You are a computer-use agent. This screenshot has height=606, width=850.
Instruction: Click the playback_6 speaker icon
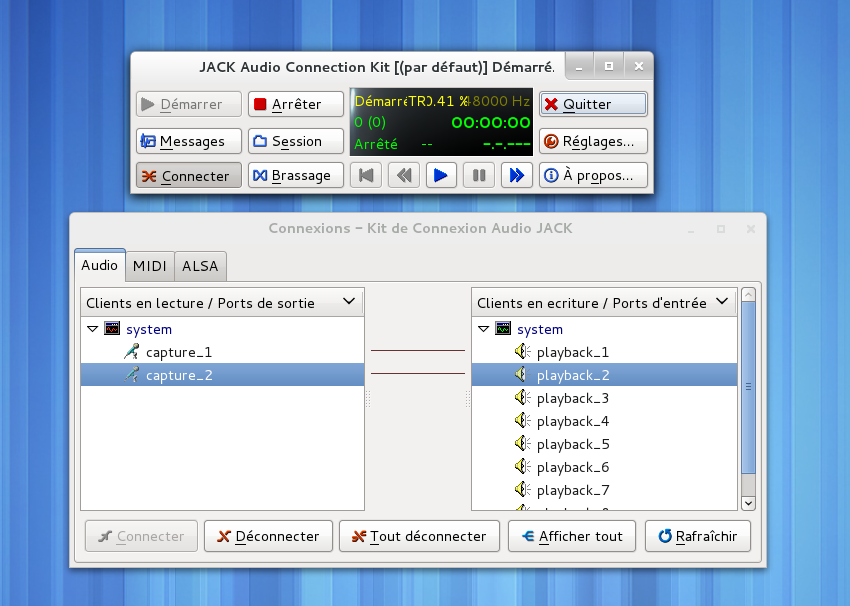[x=523, y=467]
